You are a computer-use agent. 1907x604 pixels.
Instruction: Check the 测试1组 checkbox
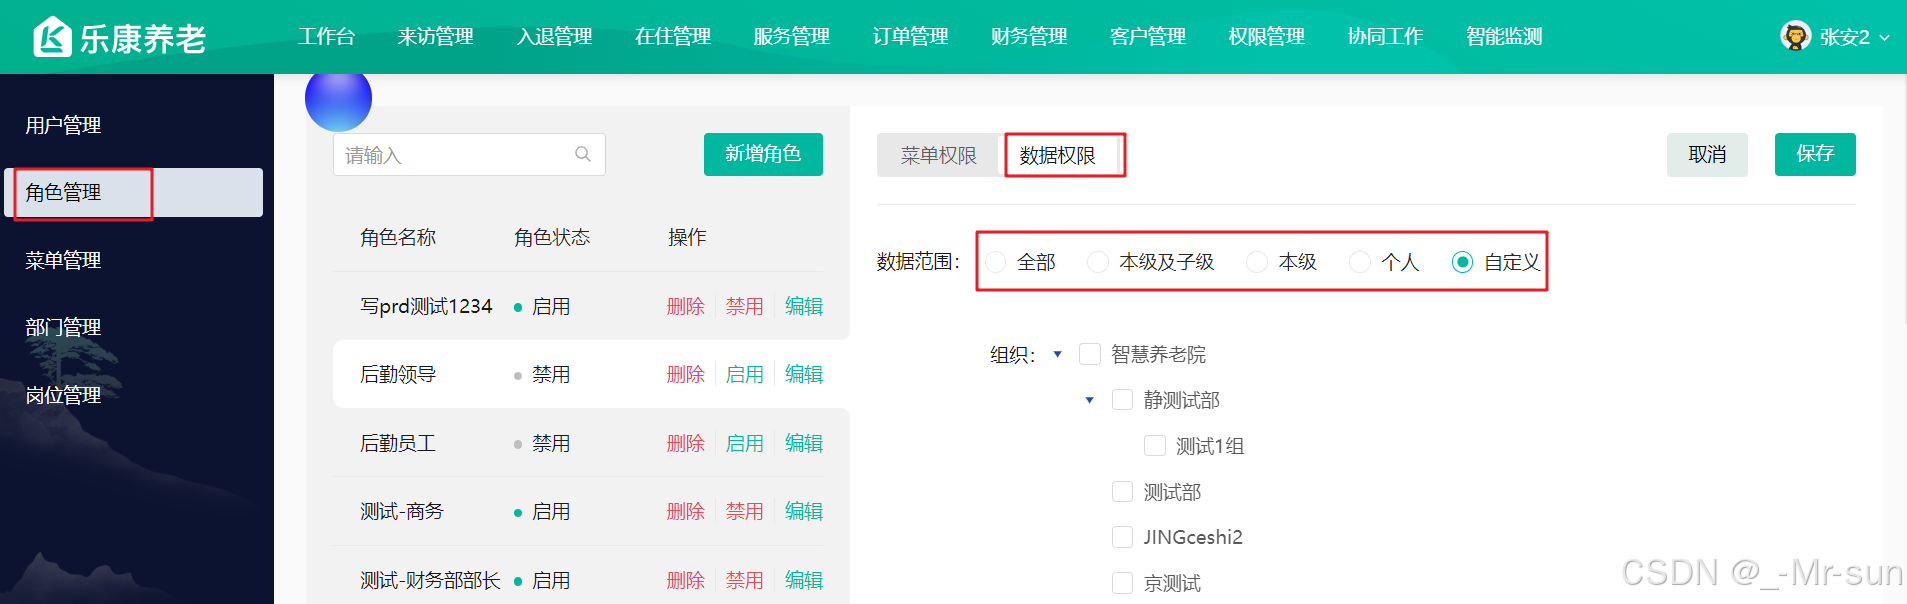pos(1155,446)
